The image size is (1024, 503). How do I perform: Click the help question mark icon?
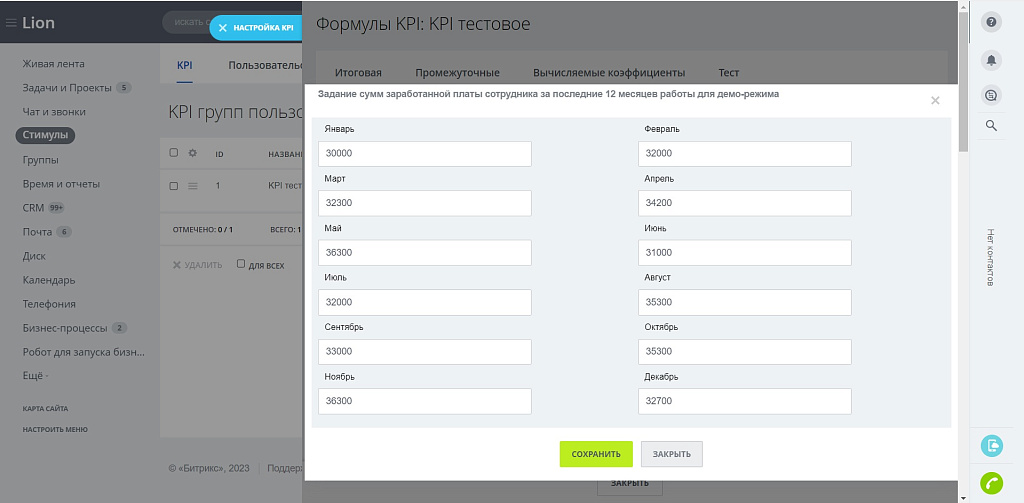point(991,22)
